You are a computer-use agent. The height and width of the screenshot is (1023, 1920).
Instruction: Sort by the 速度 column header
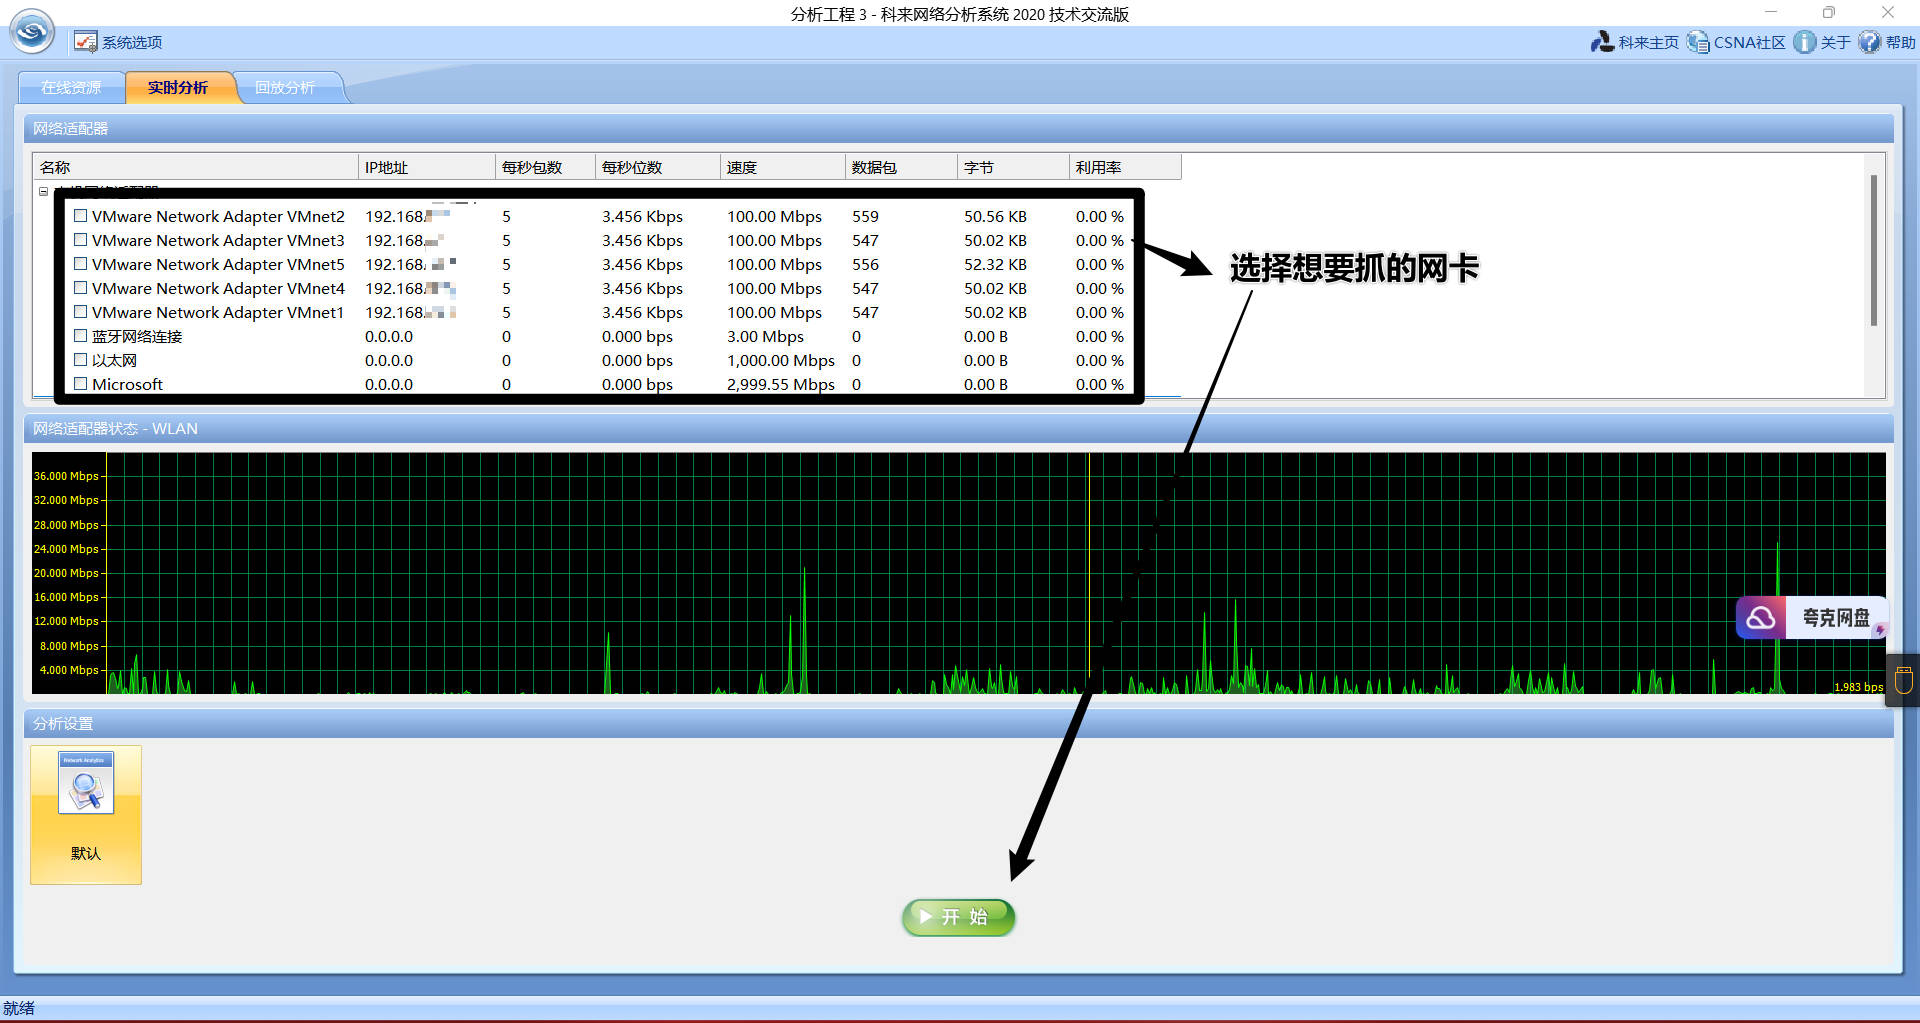pyautogui.click(x=783, y=167)
